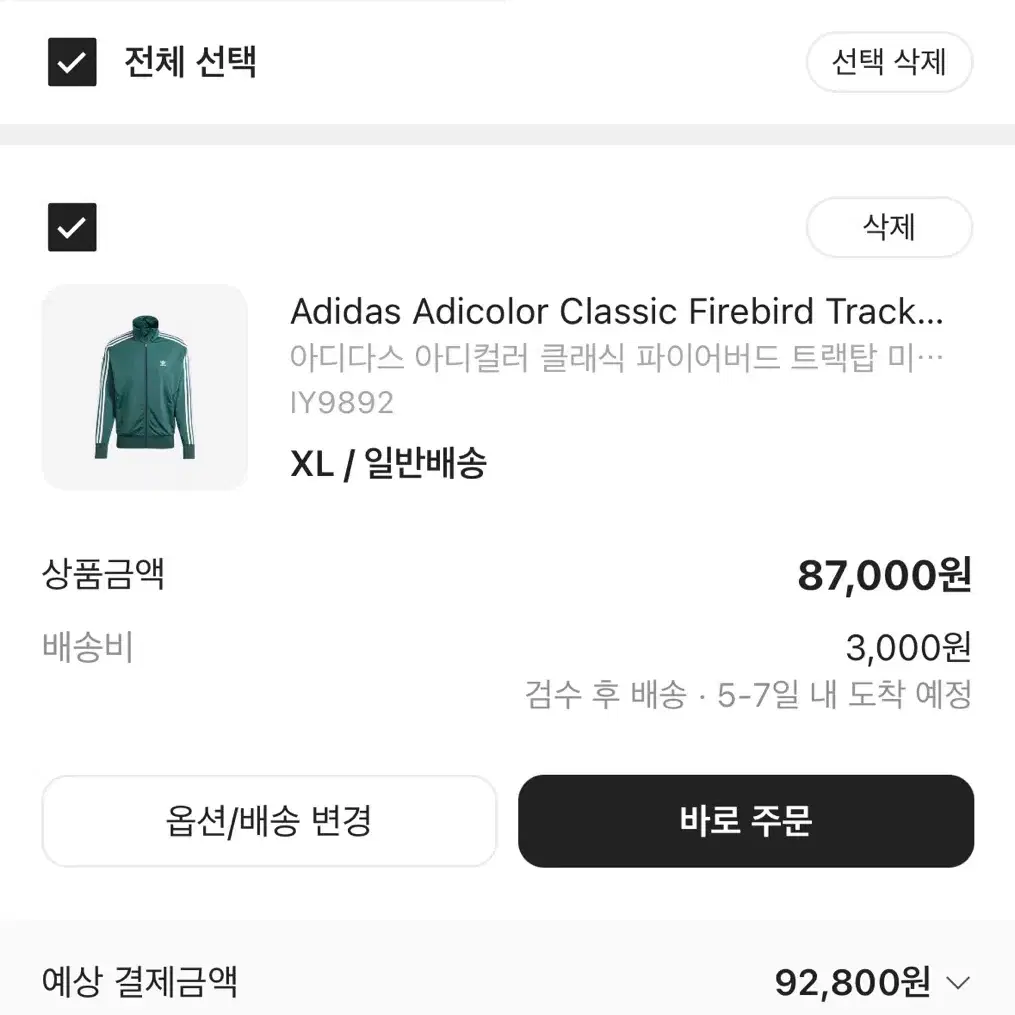Click the XL / 일반배송 option text
The width and height of the screenshot is (1015, 1015).
[x=388, y=463]
